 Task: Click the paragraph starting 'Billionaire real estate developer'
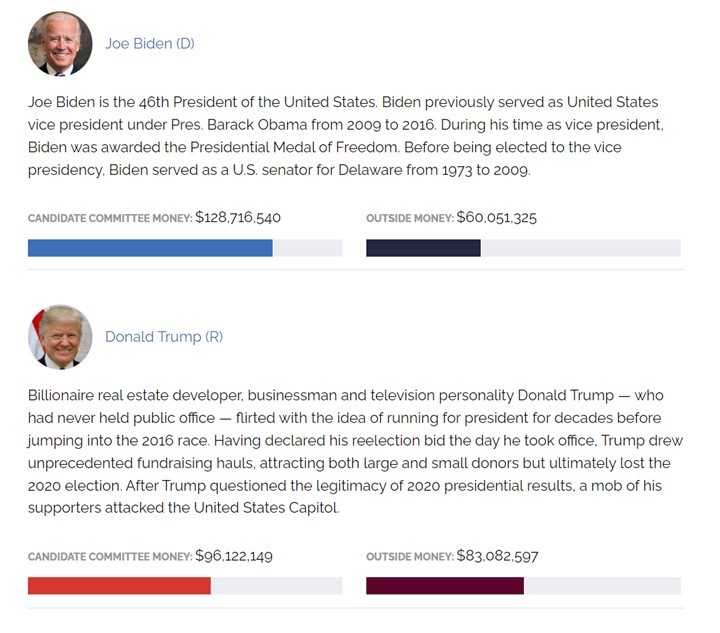point(355,452)
